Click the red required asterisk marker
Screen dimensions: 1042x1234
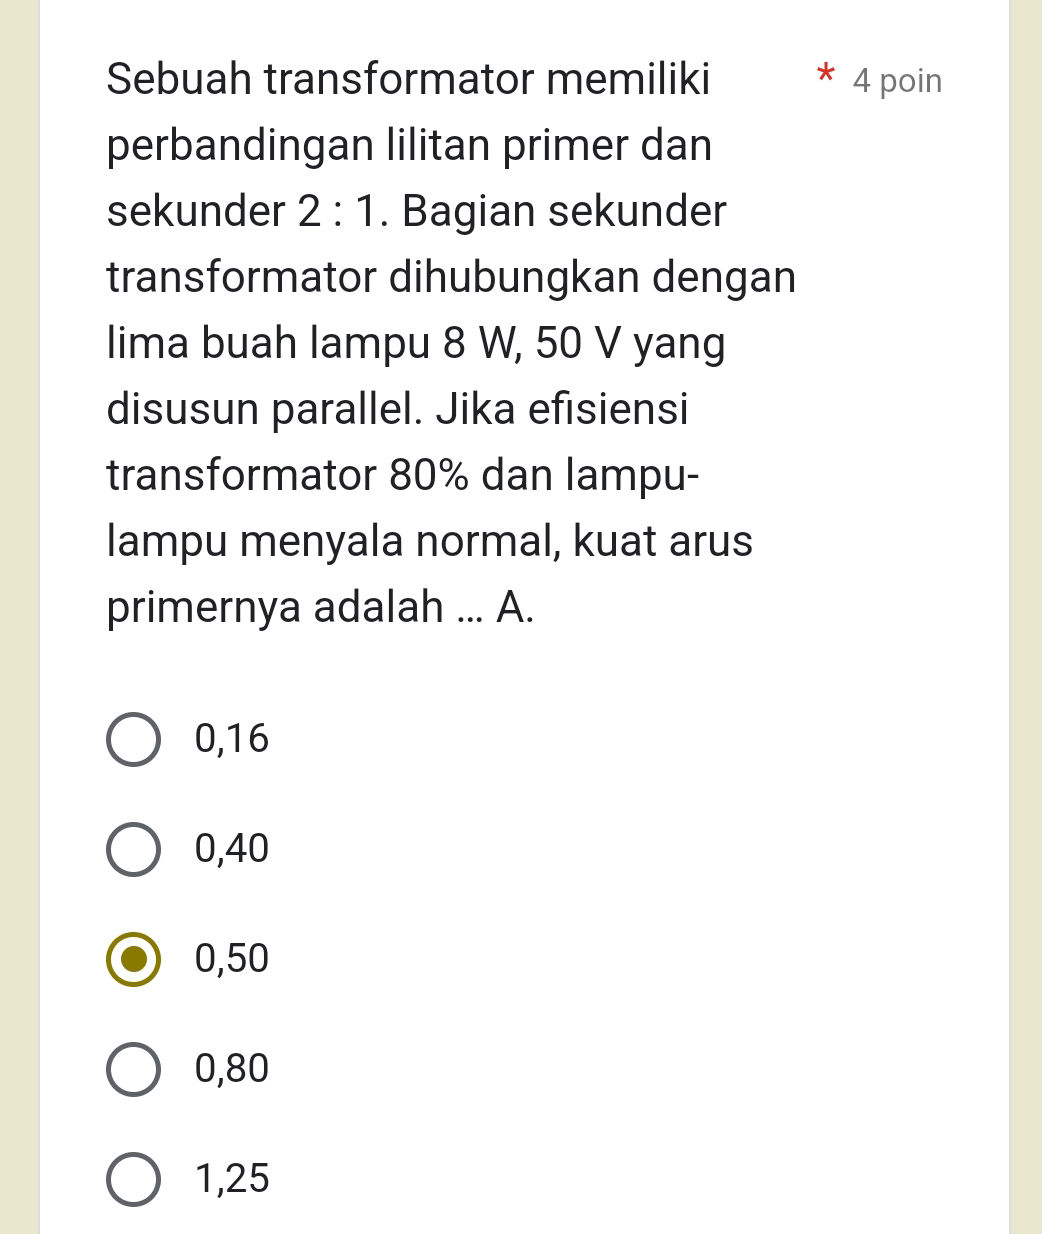point(825,75)
